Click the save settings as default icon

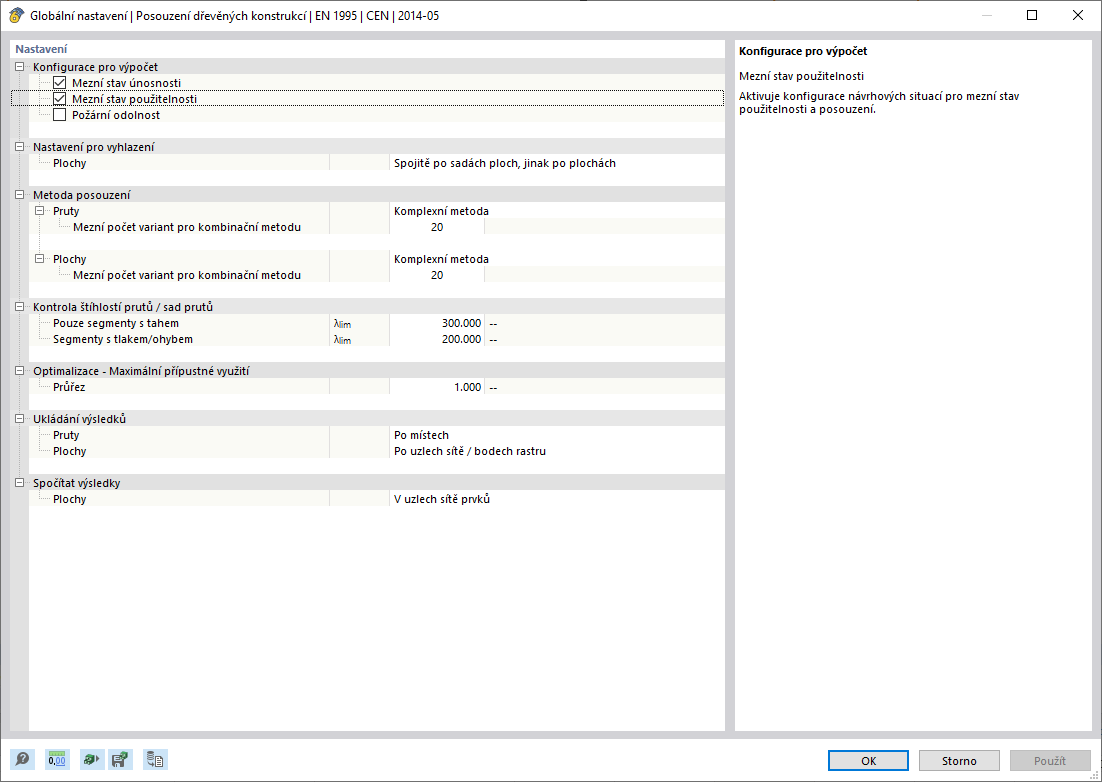click(x=120, y=760)
